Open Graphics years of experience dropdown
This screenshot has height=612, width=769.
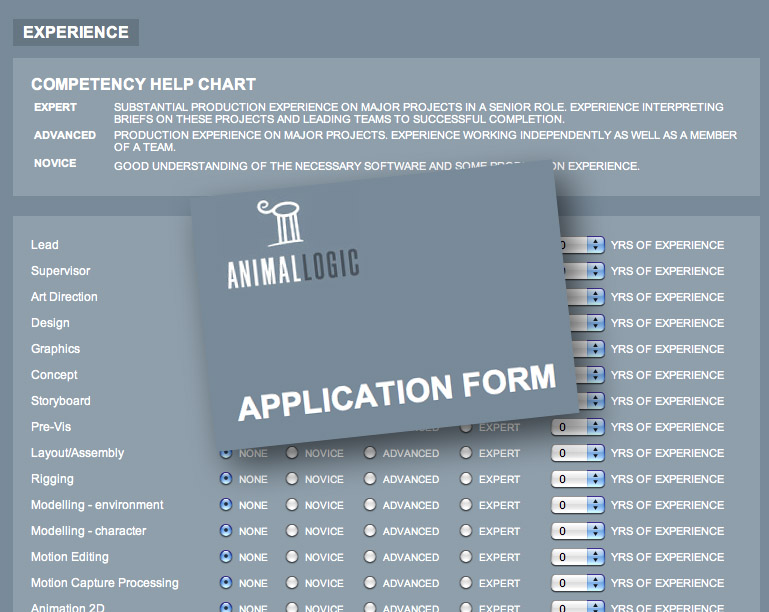[588, 349]
